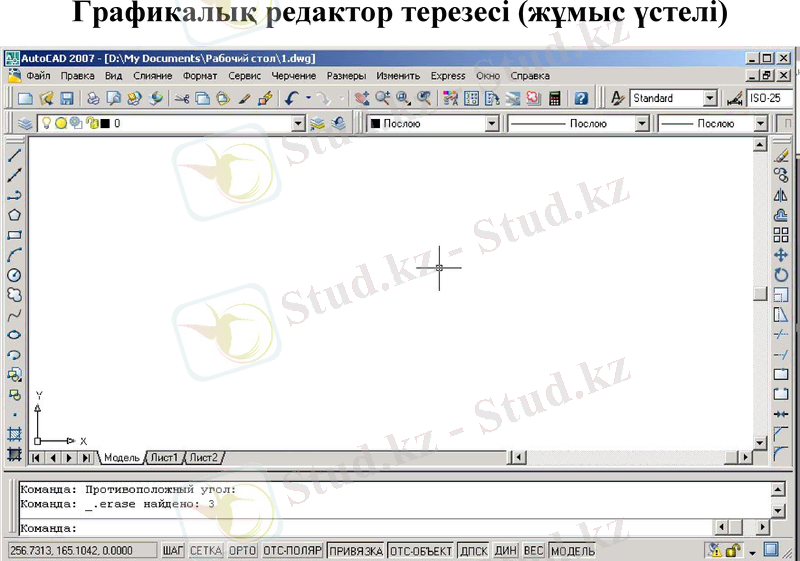Click the drawing area vertical scrollbar thumb
This screenshot has height=561, width=800.
pos(760,294)
